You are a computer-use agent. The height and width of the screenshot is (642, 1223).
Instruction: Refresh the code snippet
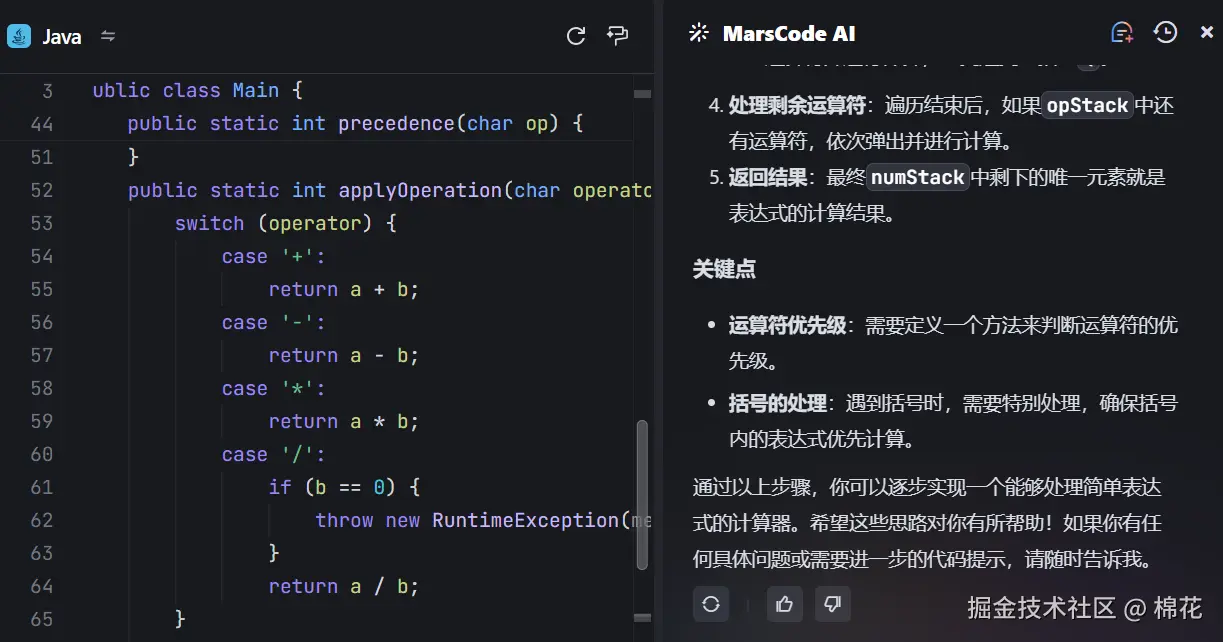point(576,35)
